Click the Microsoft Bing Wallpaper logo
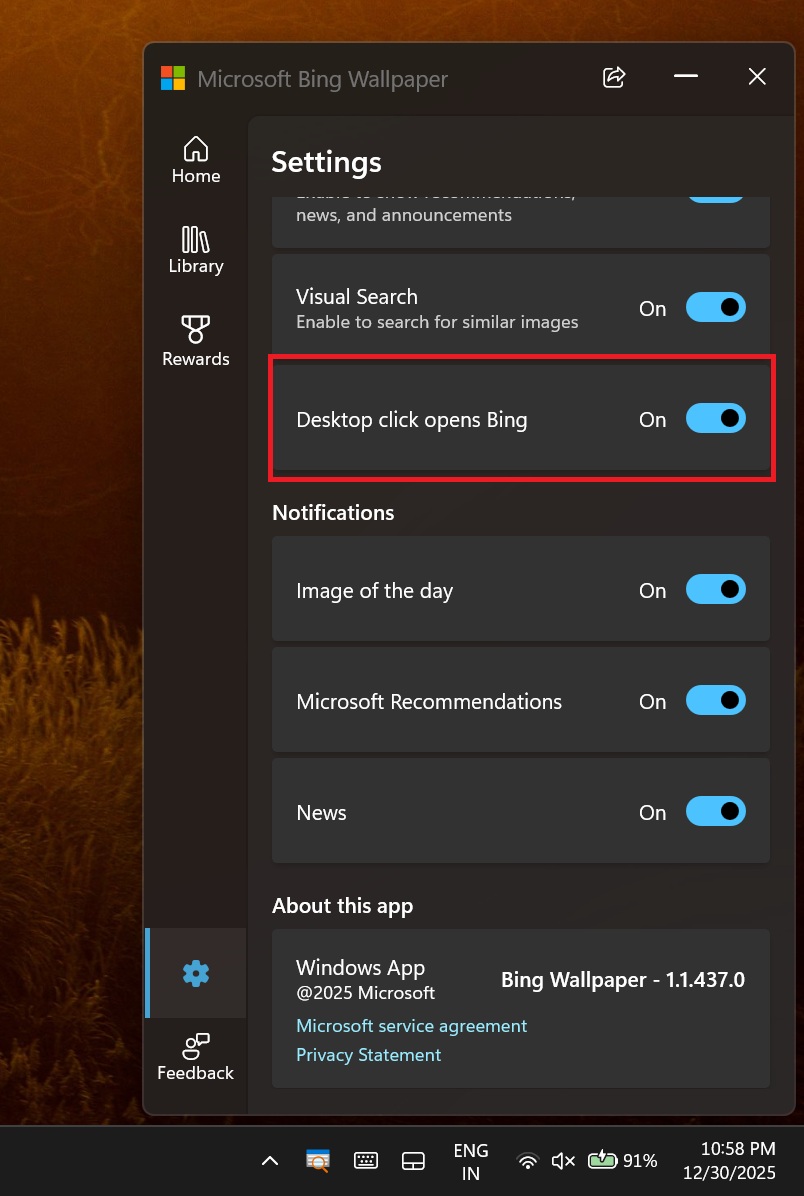This screenshot has height=1196, width=804. (172, 77)
